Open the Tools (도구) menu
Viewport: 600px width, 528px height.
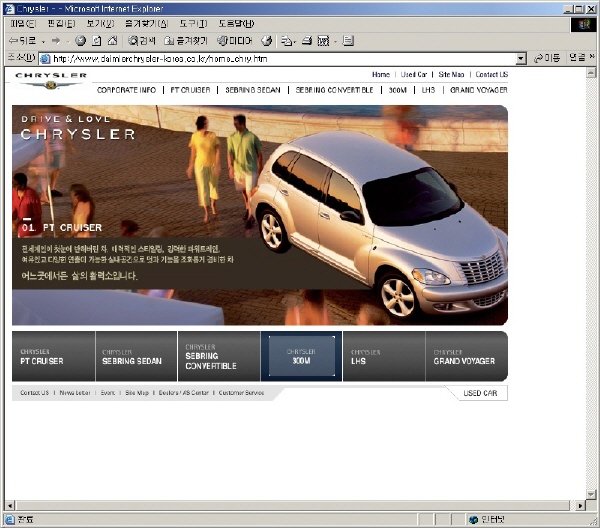pos(193,23)
